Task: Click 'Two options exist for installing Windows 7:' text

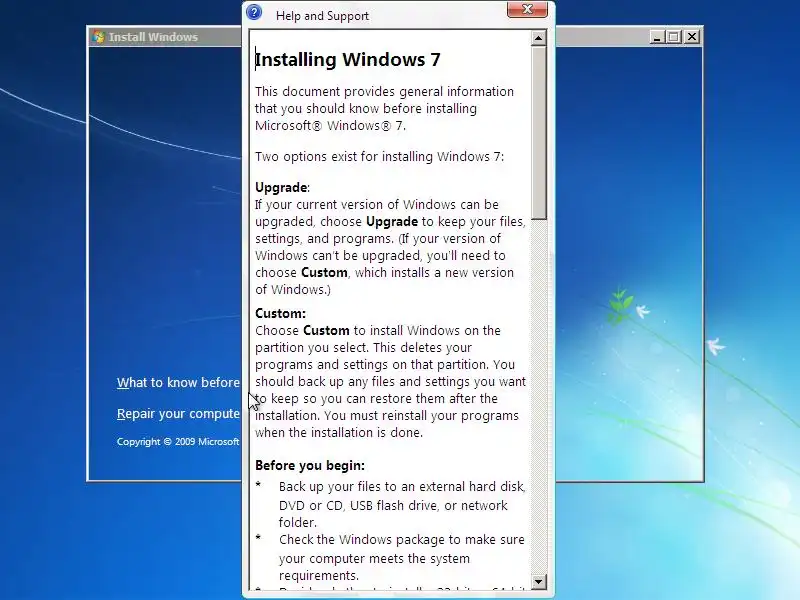Action: pyautogui.click(x=379, y=156)
